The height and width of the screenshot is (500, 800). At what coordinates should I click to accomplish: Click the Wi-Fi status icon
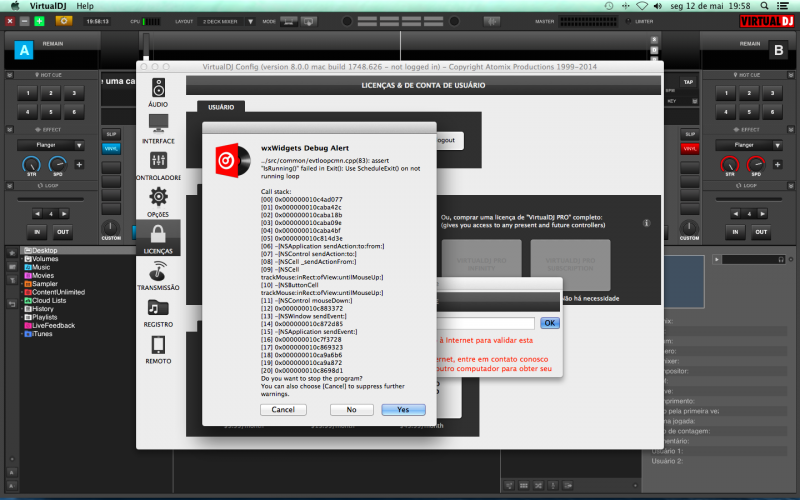642,6
